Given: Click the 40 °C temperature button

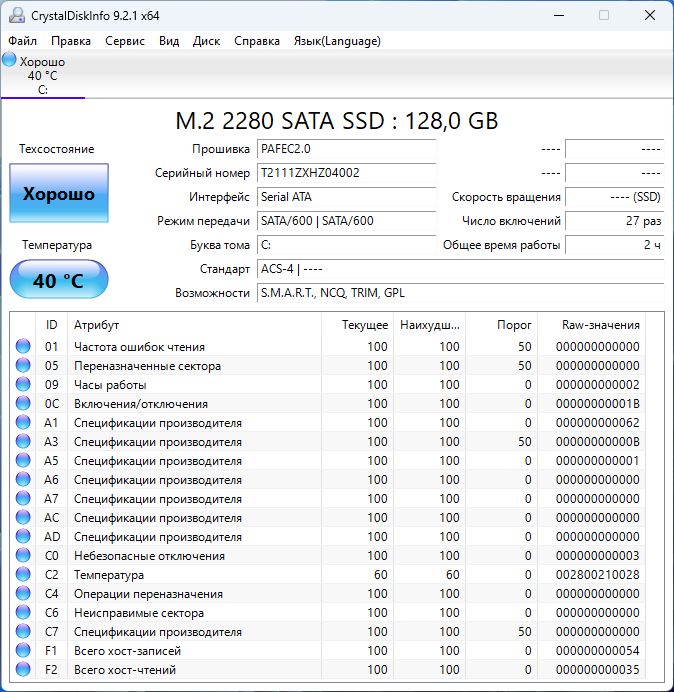Looking at the screenshot, I should pos(59,280).
